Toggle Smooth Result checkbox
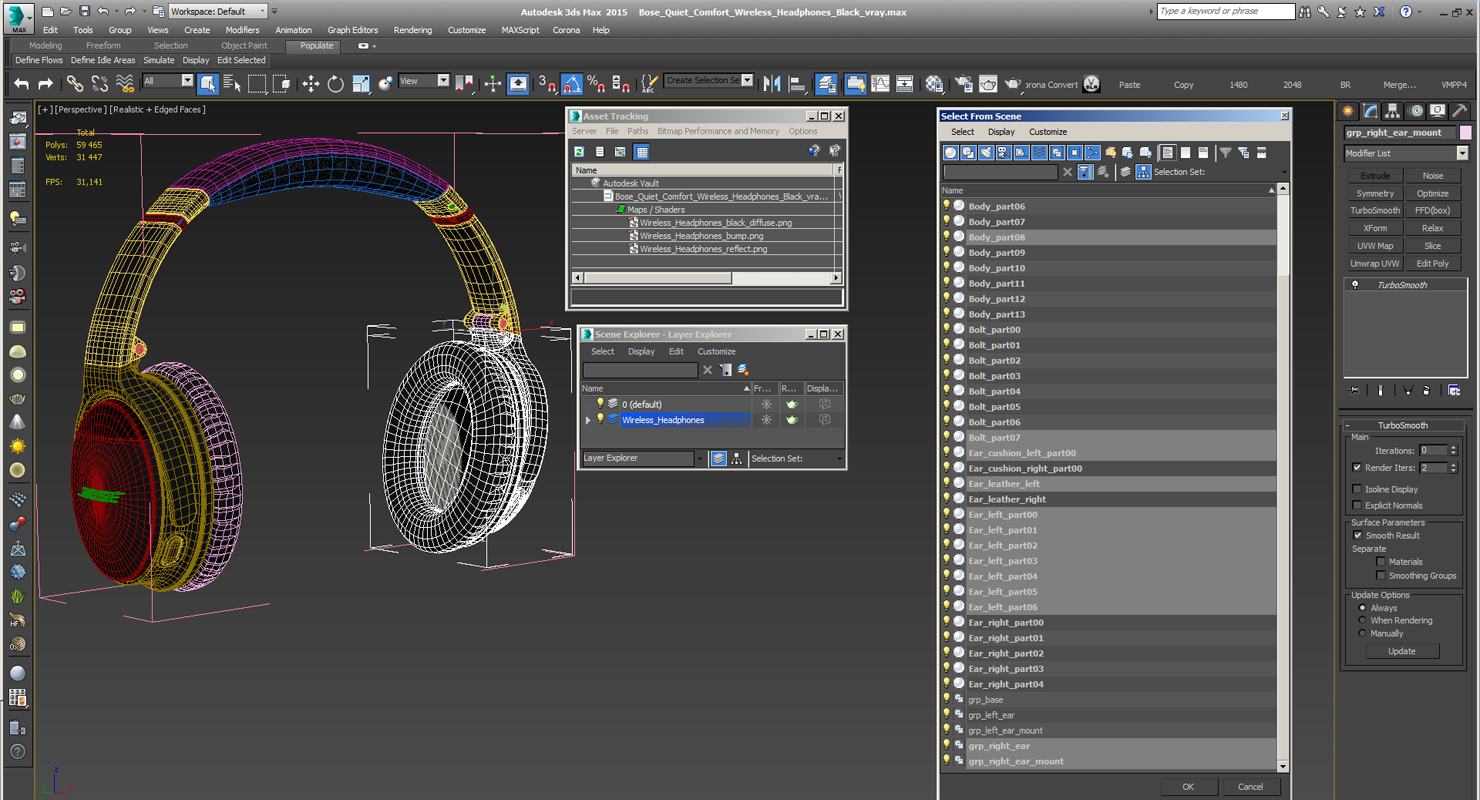The height and width of the screenshot is (800, 1480). coord(1357,535)
